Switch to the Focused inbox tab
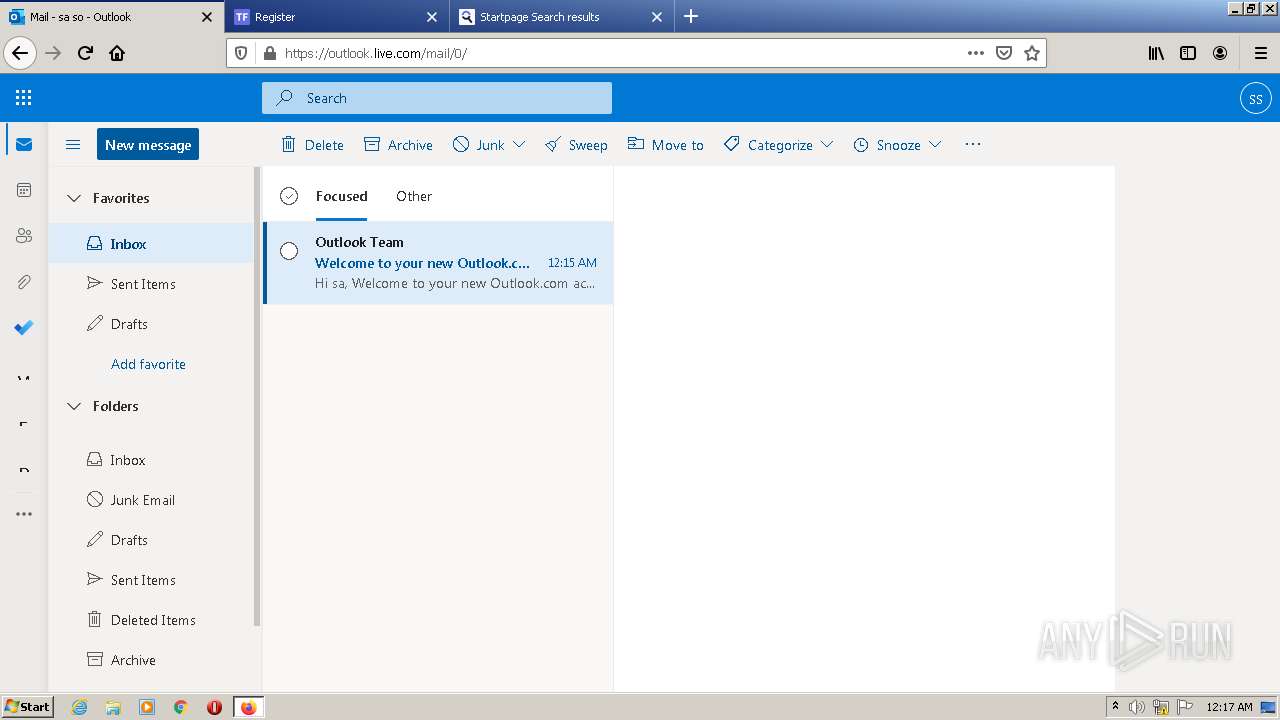The image size is (1280, 720). (341, 196)
